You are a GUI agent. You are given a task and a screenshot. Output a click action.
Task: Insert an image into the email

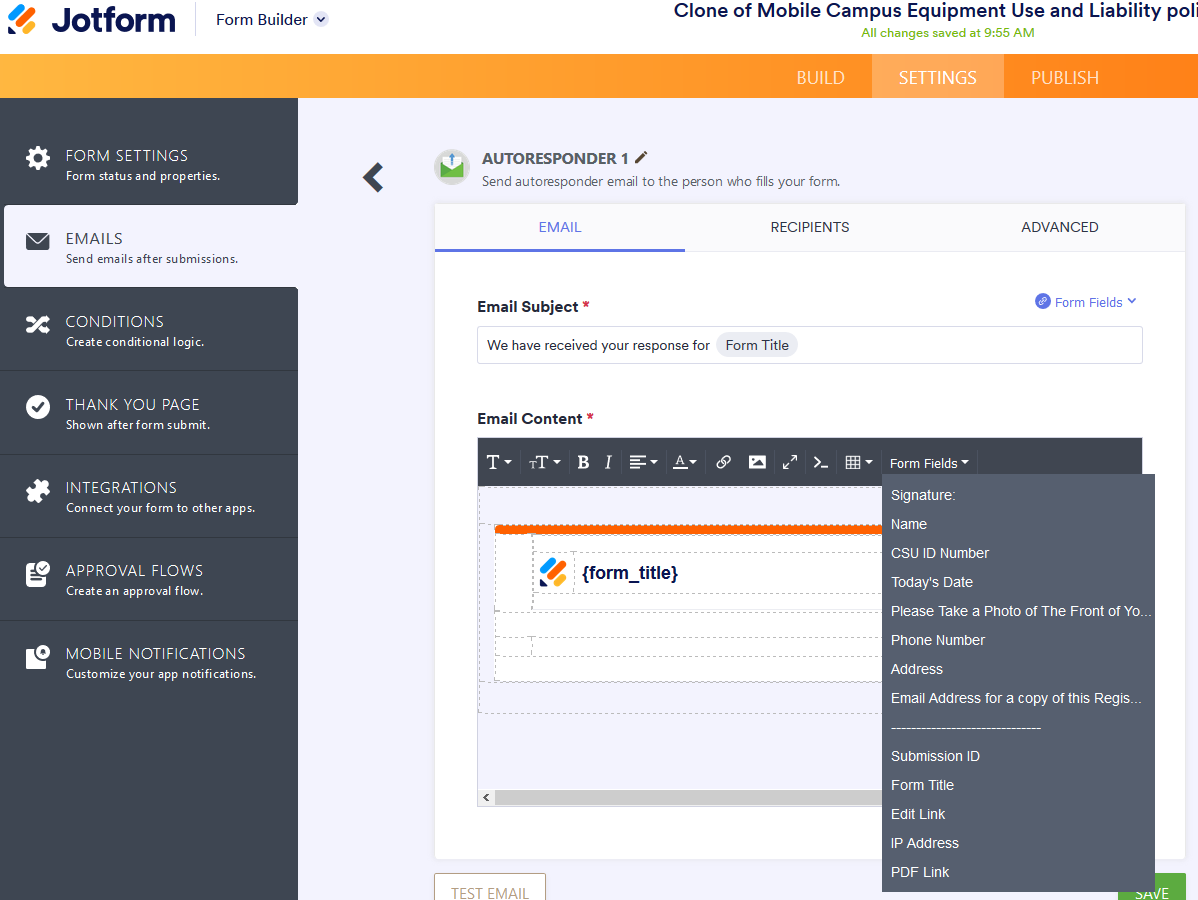tap(757, 462)
